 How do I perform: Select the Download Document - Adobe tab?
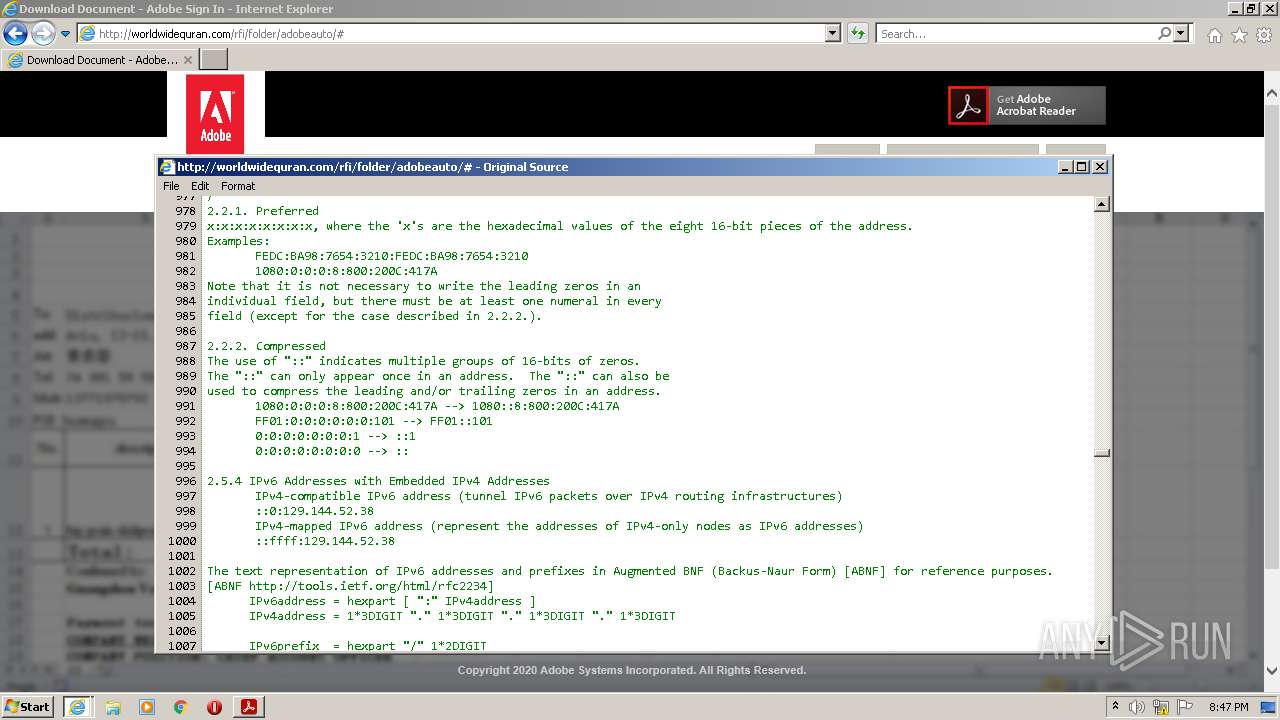coord(100,60)
